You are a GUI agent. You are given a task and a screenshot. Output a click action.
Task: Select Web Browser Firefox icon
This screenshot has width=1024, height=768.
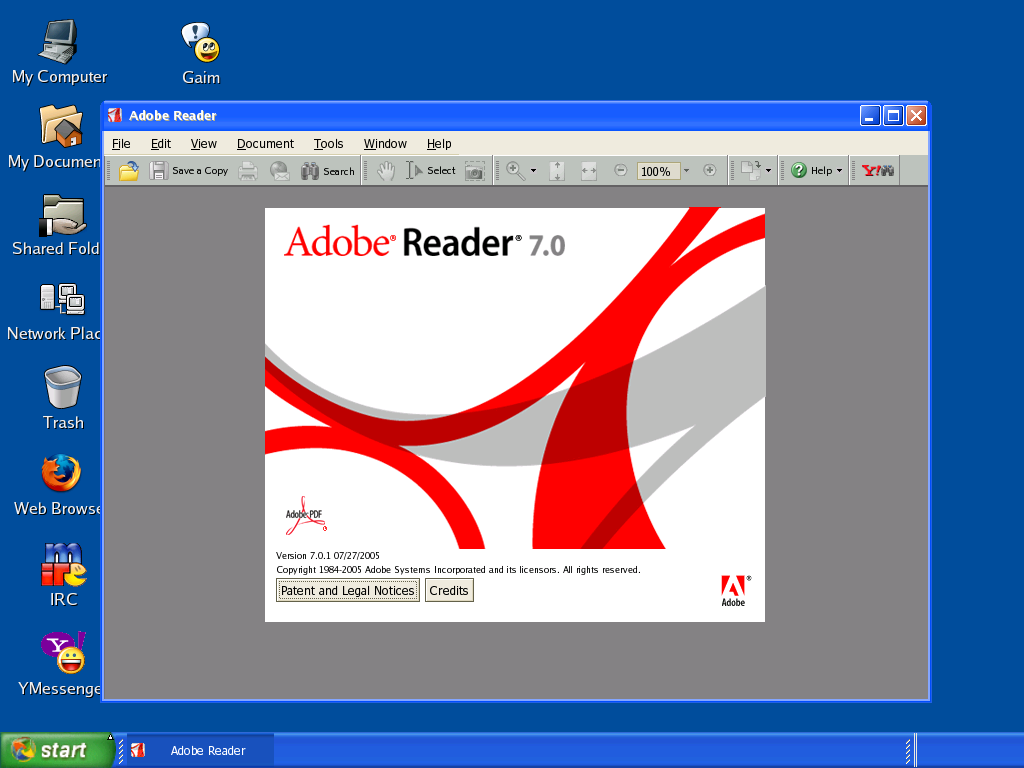59,485
